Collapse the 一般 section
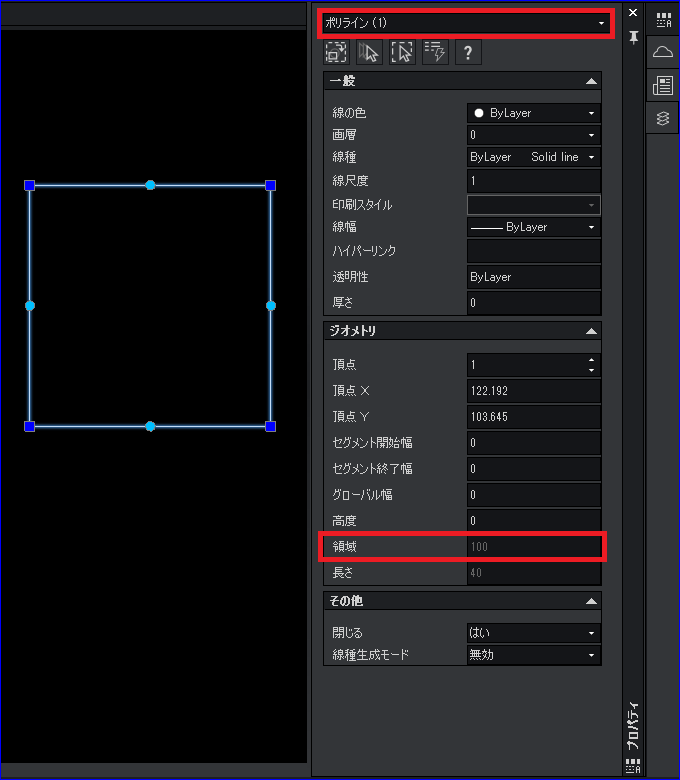The image size is (680, 780). coord(591,81)
